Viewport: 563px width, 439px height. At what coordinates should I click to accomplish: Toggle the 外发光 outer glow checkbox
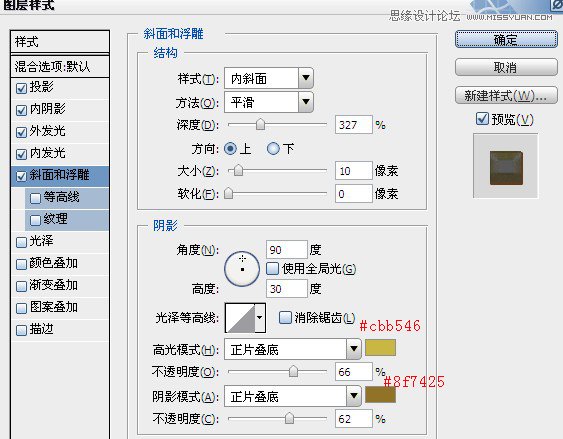point(22,132)
